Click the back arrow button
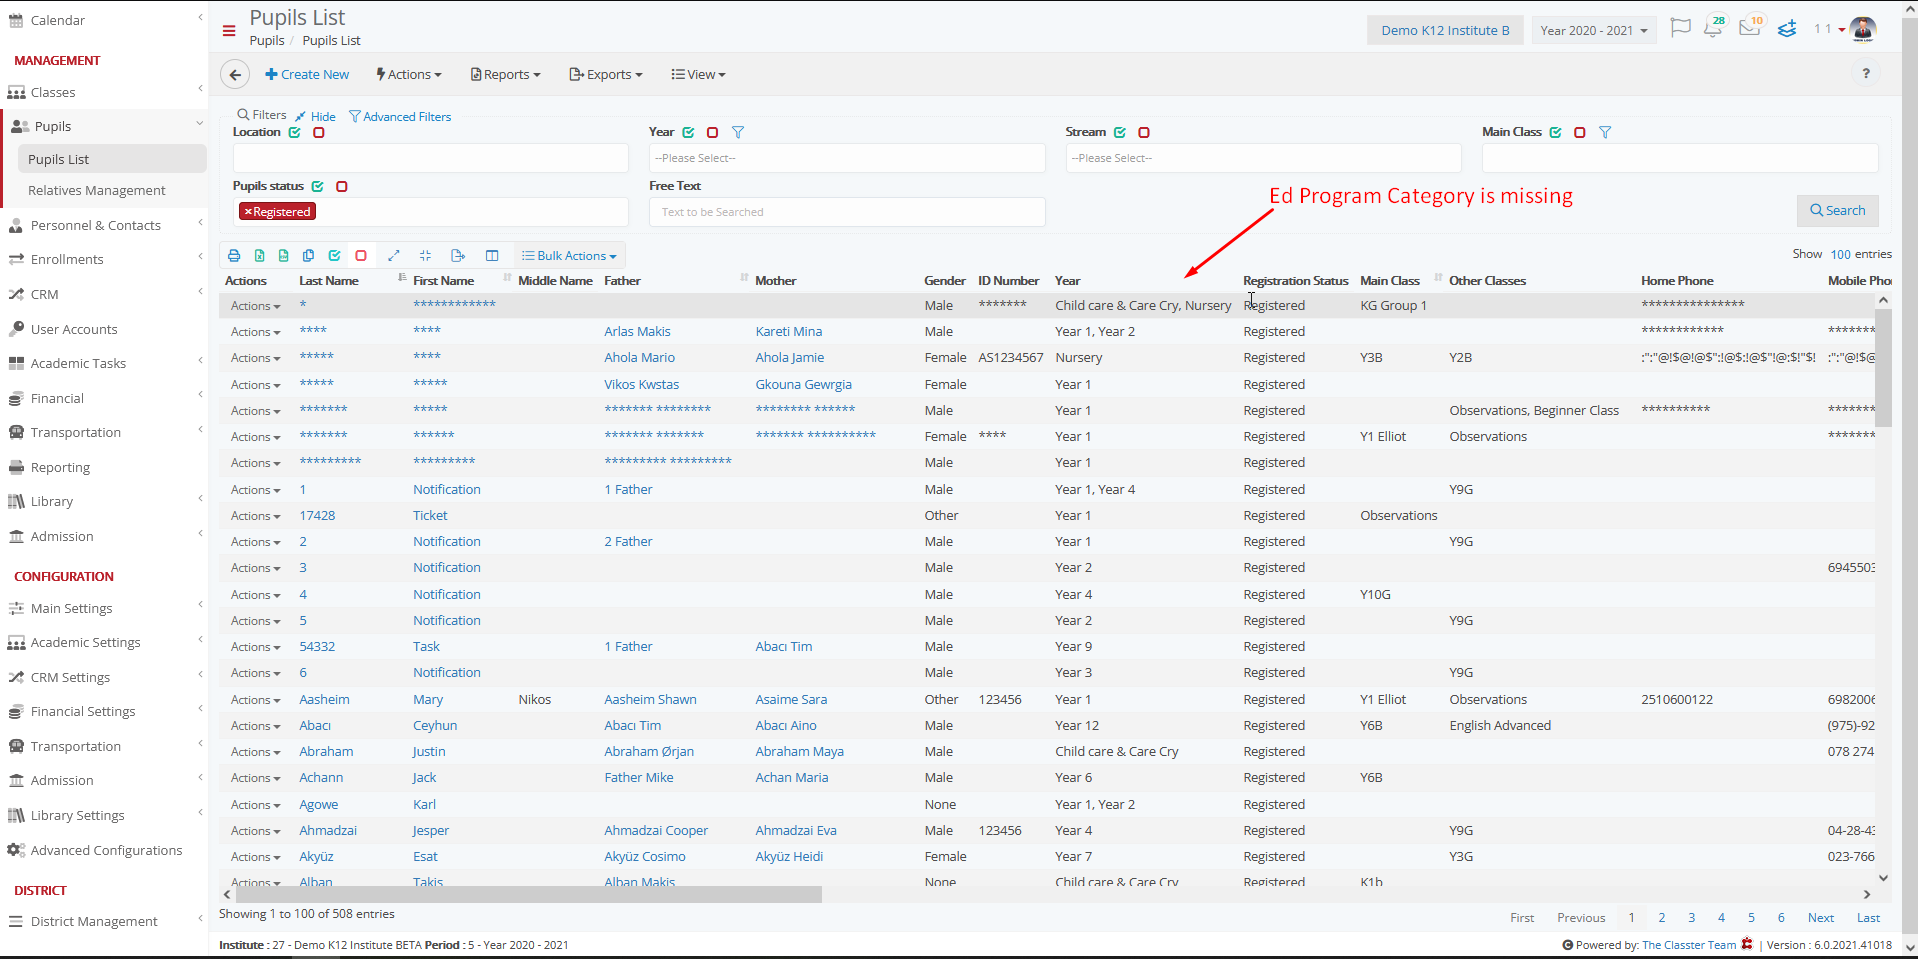Screen dimensions: 1918x959 click(x=235, y=74)
